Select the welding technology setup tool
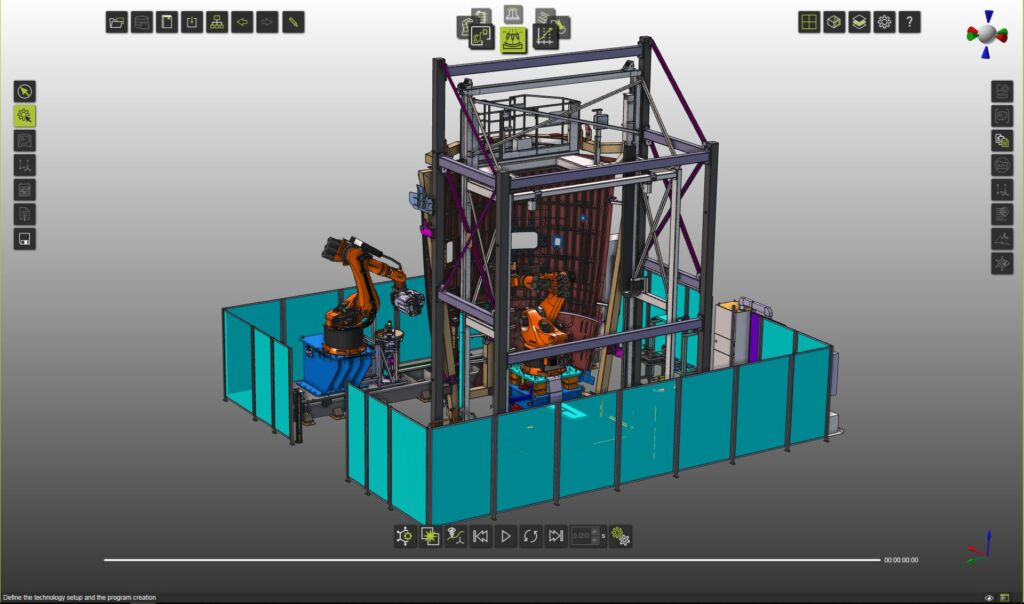 coord(515,38)
